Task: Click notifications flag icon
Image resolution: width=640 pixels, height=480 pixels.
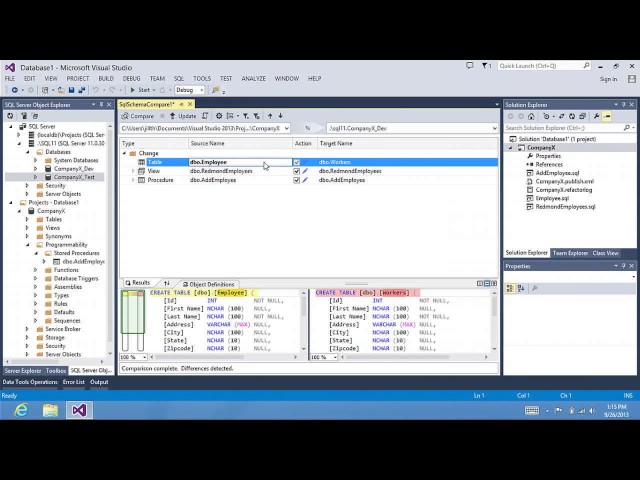Action: [485, 66]
